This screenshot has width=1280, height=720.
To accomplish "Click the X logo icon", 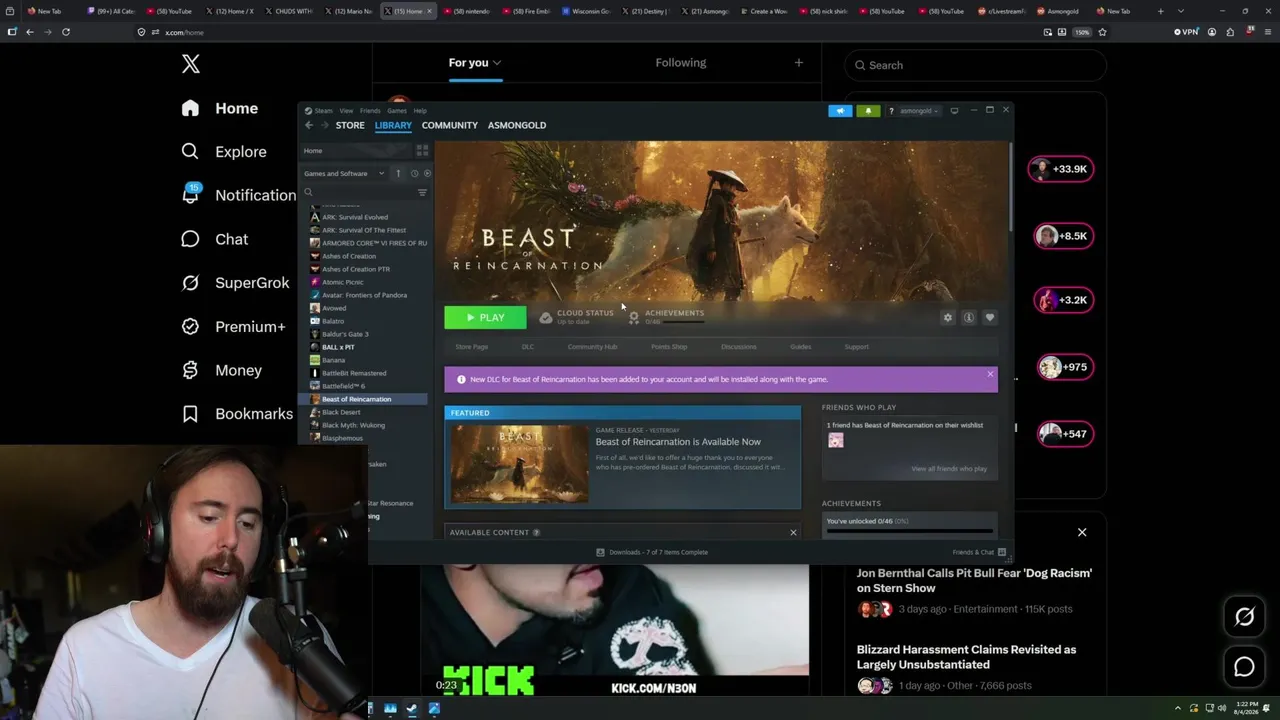I will point(191,65).
